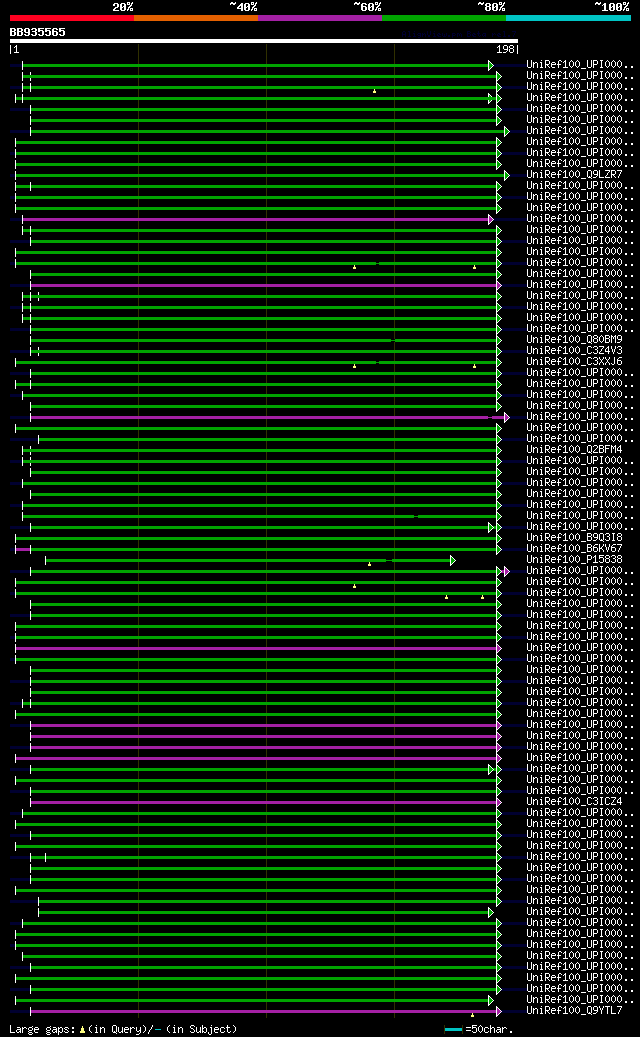Open the UniRef100_B6KV67 hit link

[x=574, y=548]
